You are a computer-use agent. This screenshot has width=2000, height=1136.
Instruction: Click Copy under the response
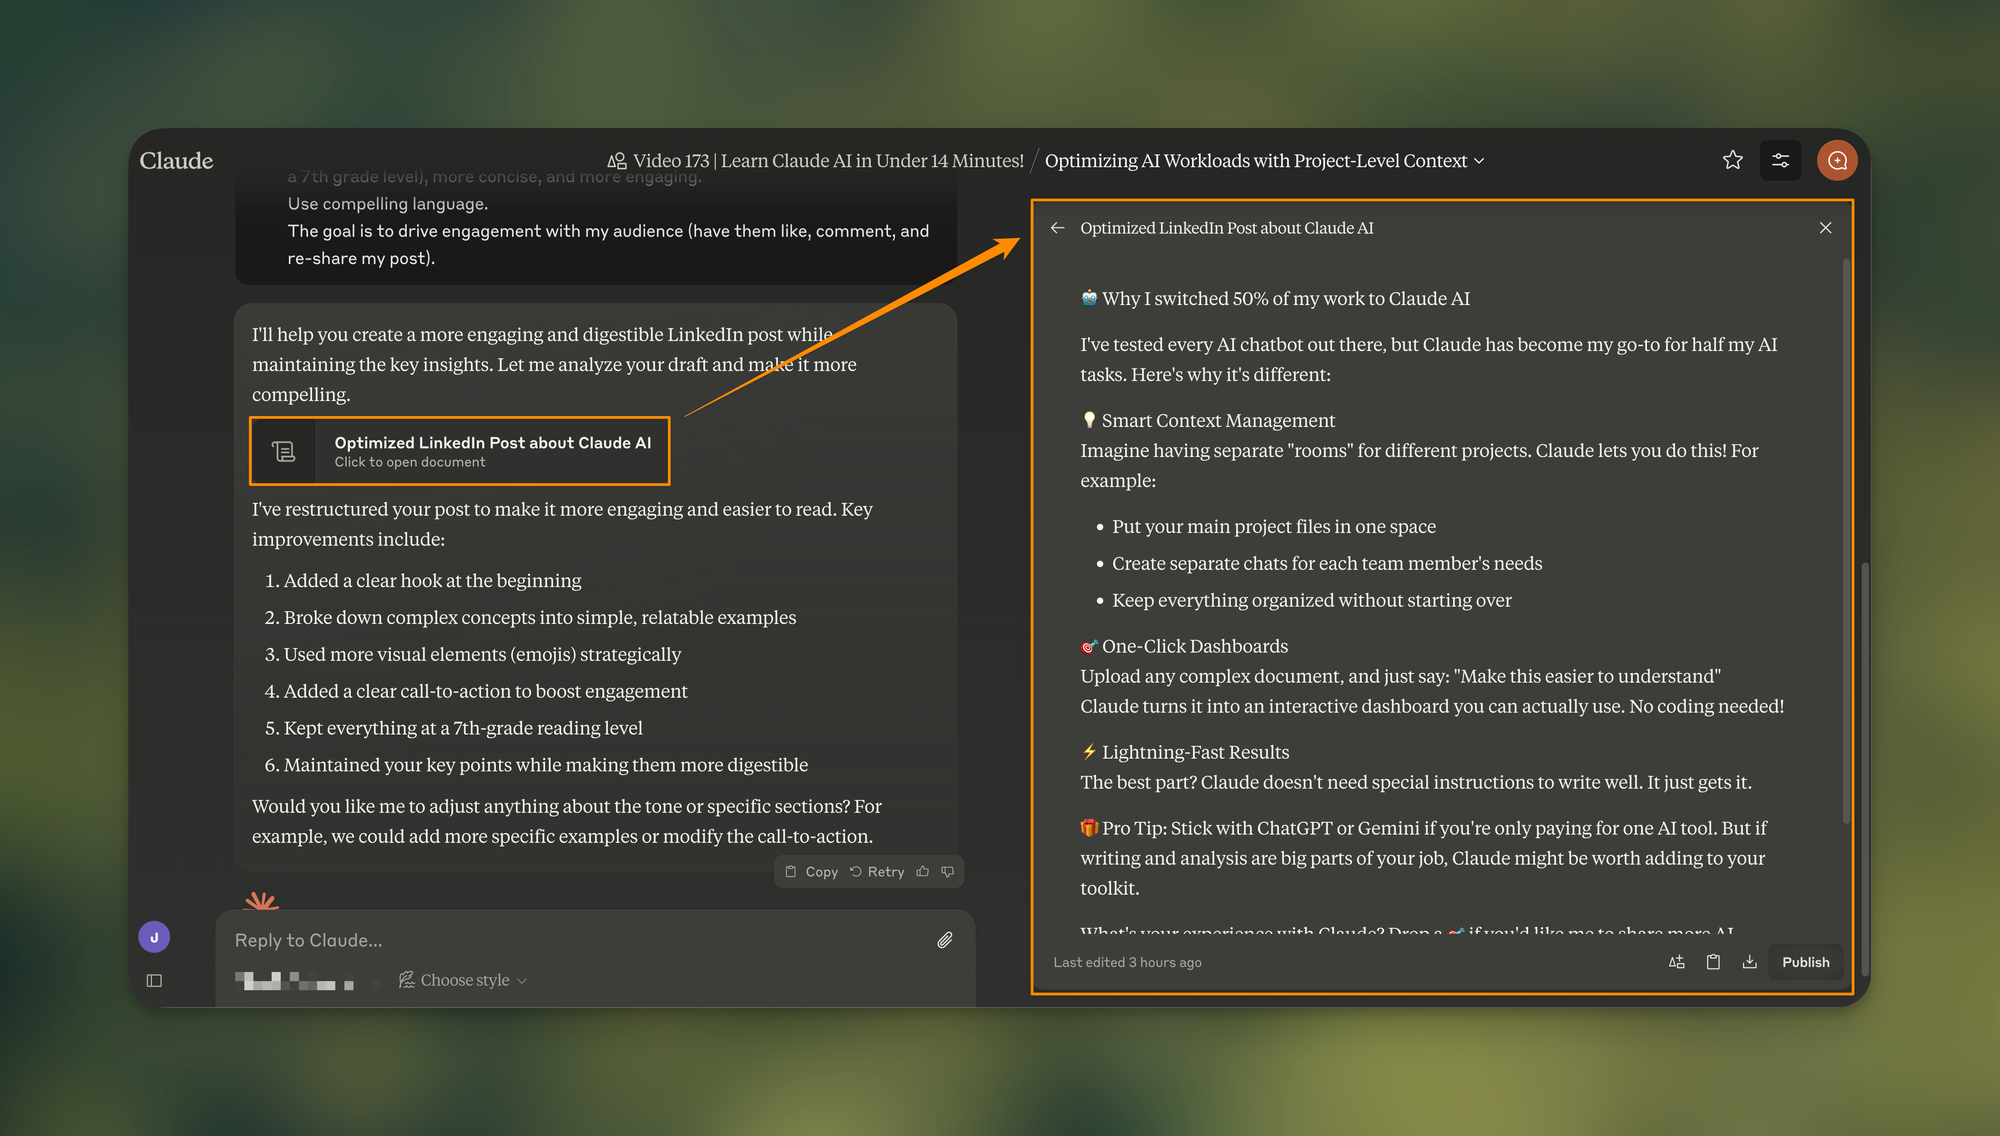811,872
